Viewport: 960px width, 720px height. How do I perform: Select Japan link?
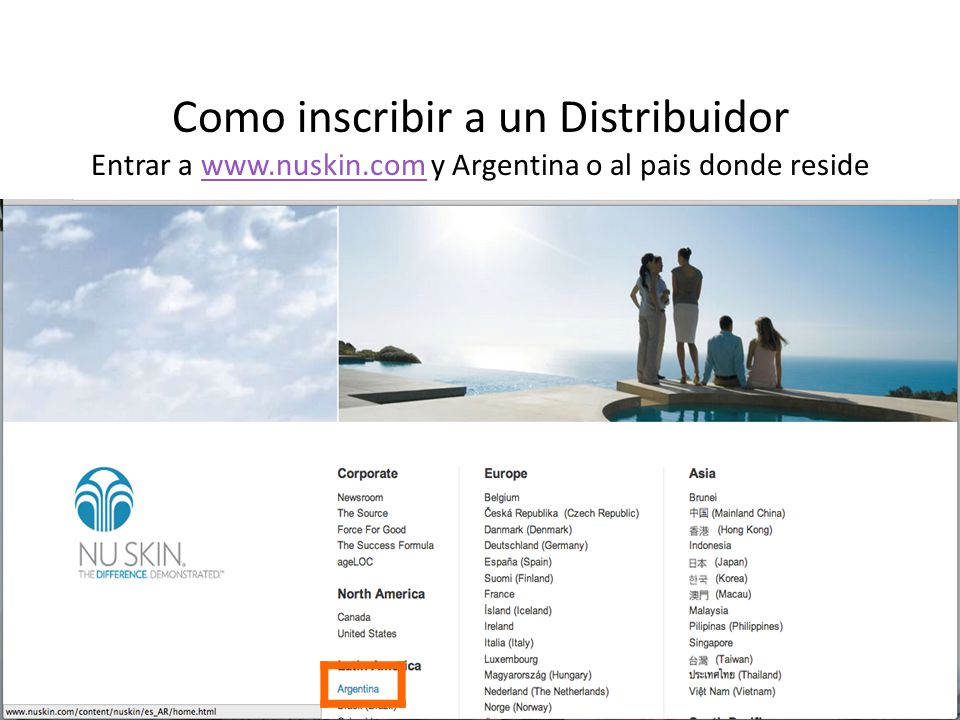(718, 562)
